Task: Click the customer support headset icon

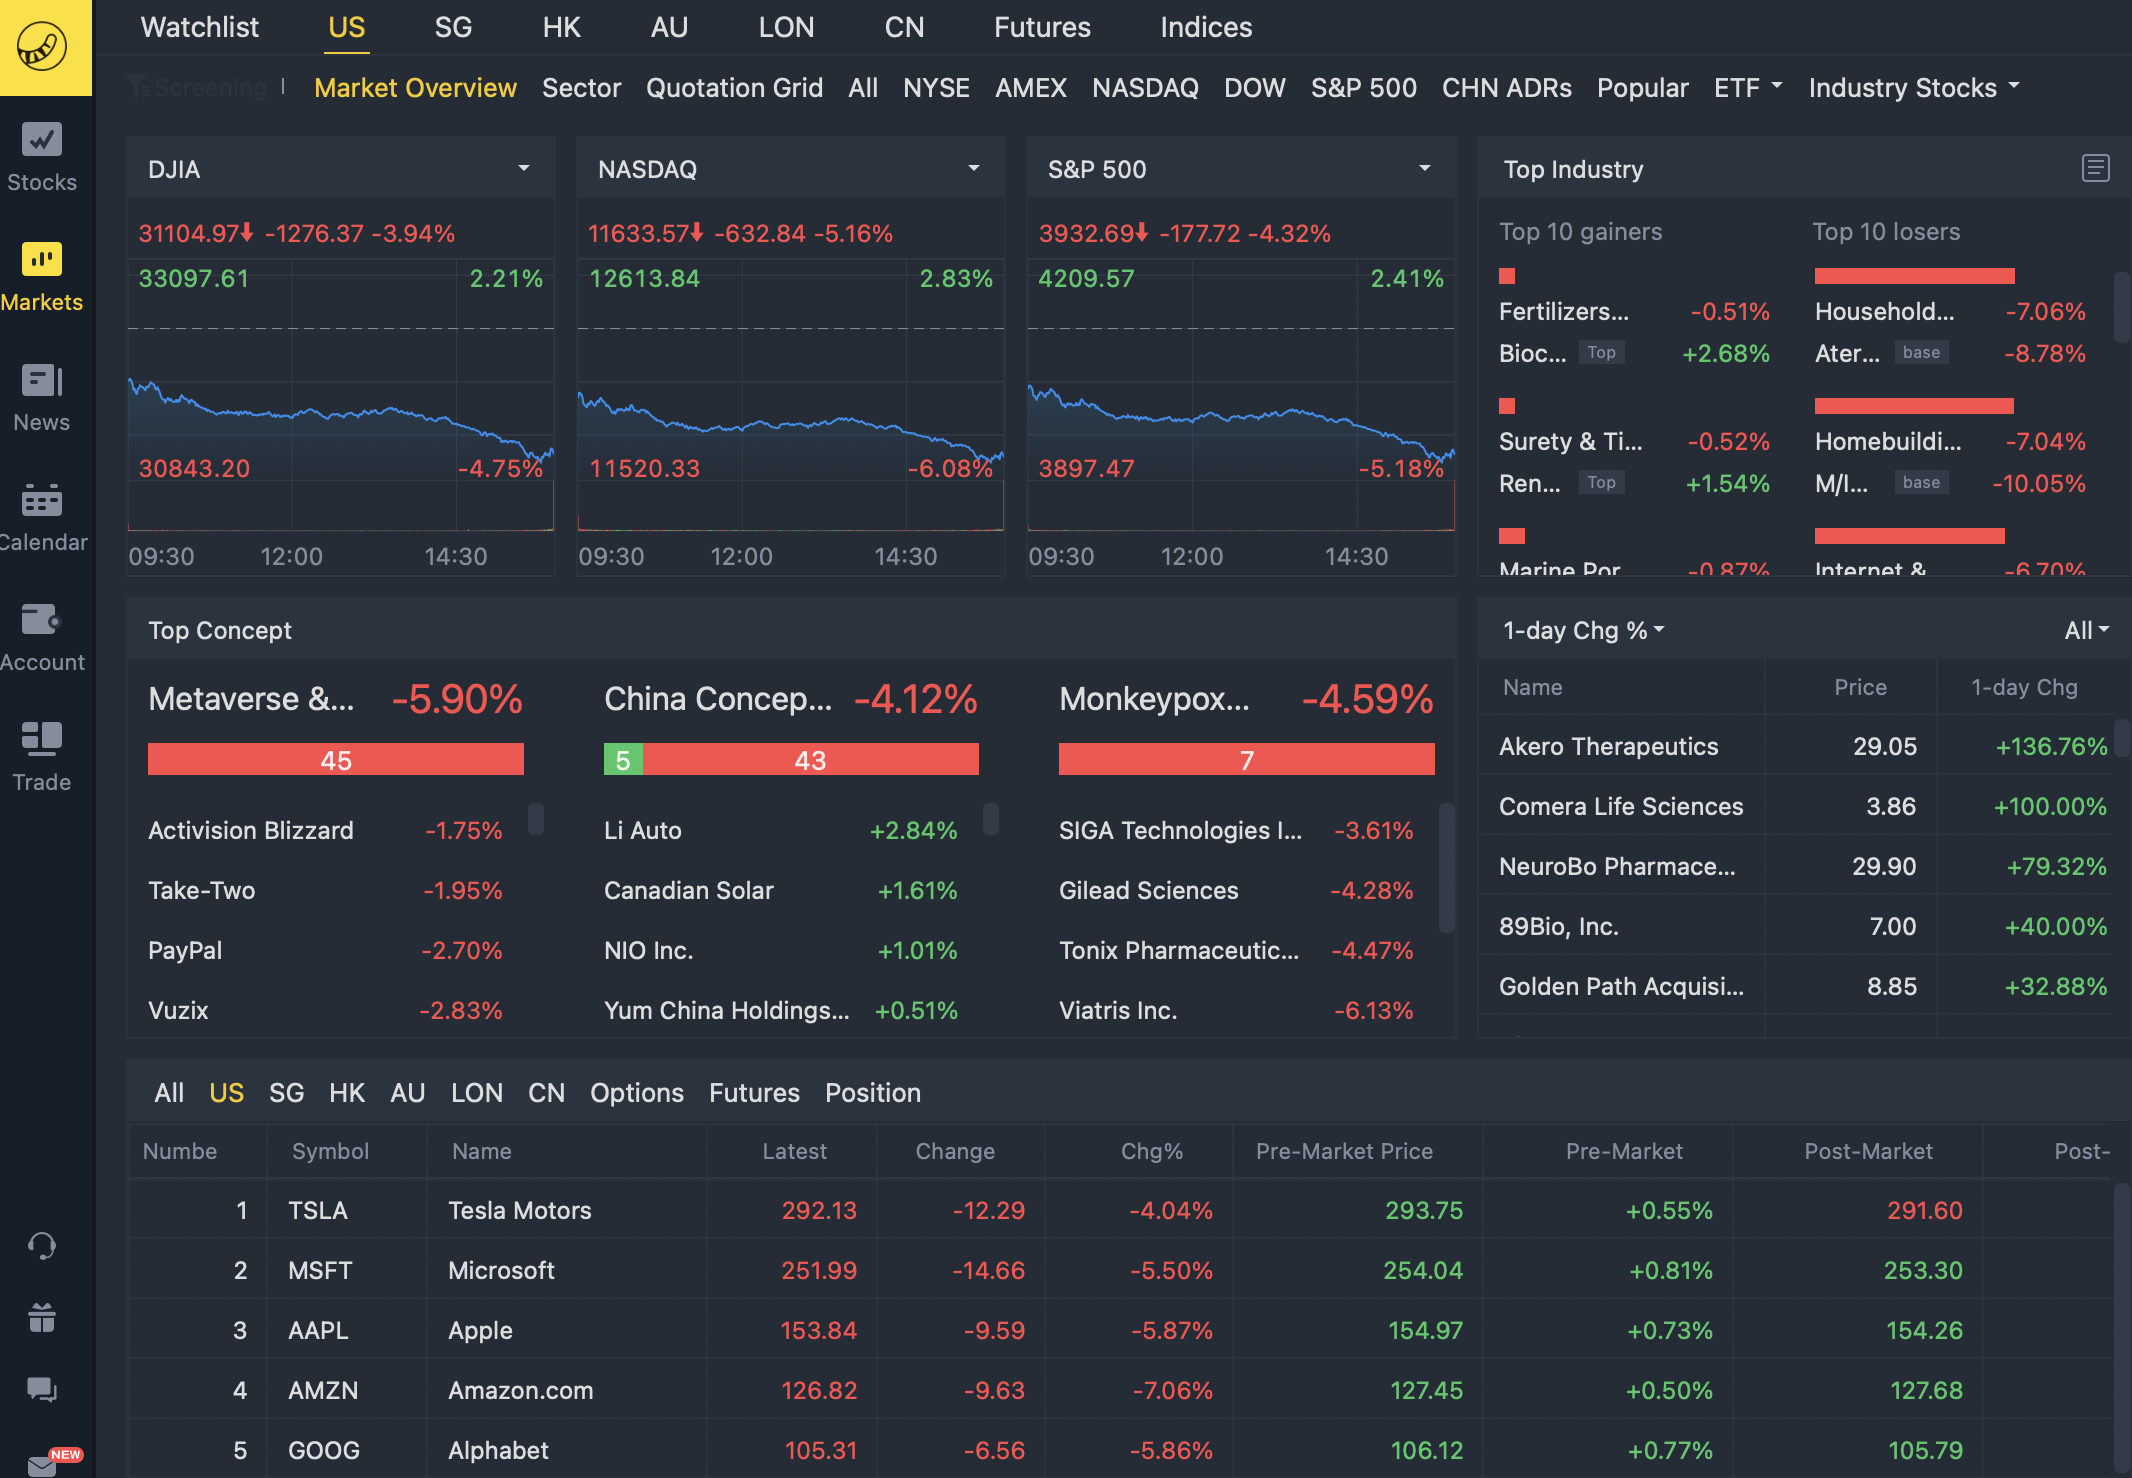Action: [x=42, y=1246]
